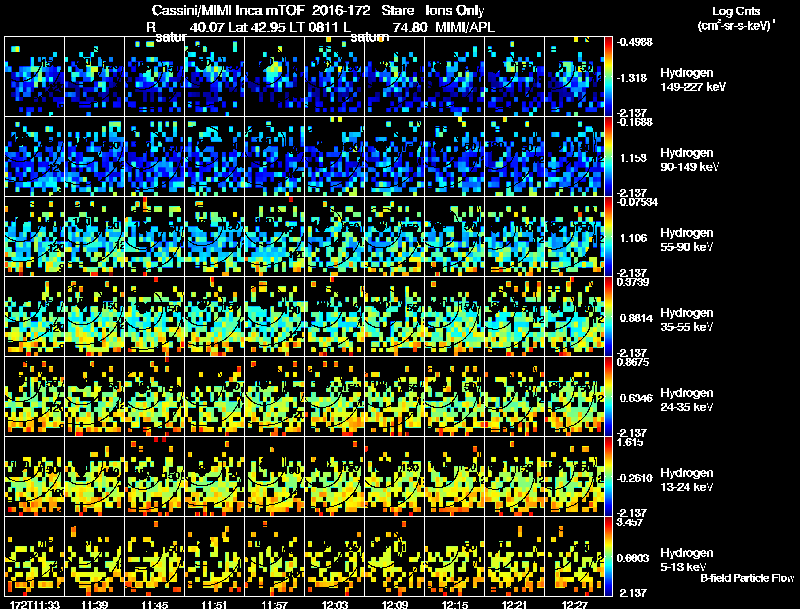Click the Hydrogen 24-35 keV panel at 11:39

click(x=95, y=396)
